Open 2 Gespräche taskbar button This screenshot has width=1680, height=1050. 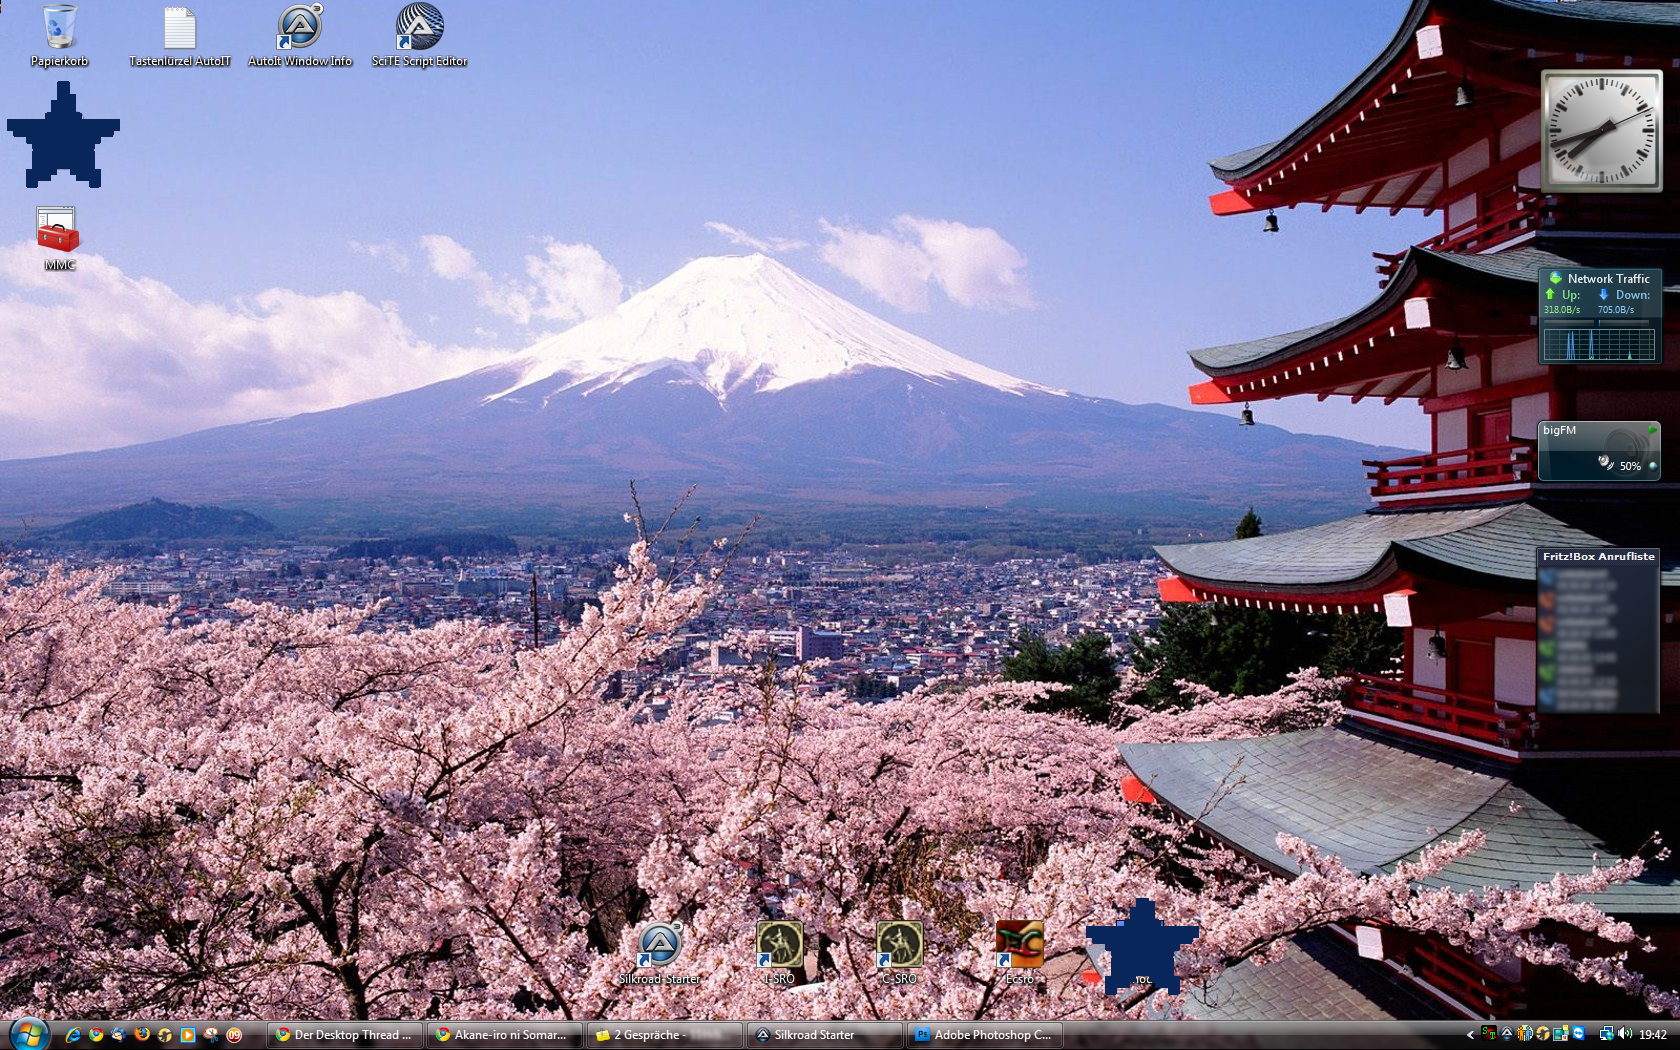tap(664, 1035)
